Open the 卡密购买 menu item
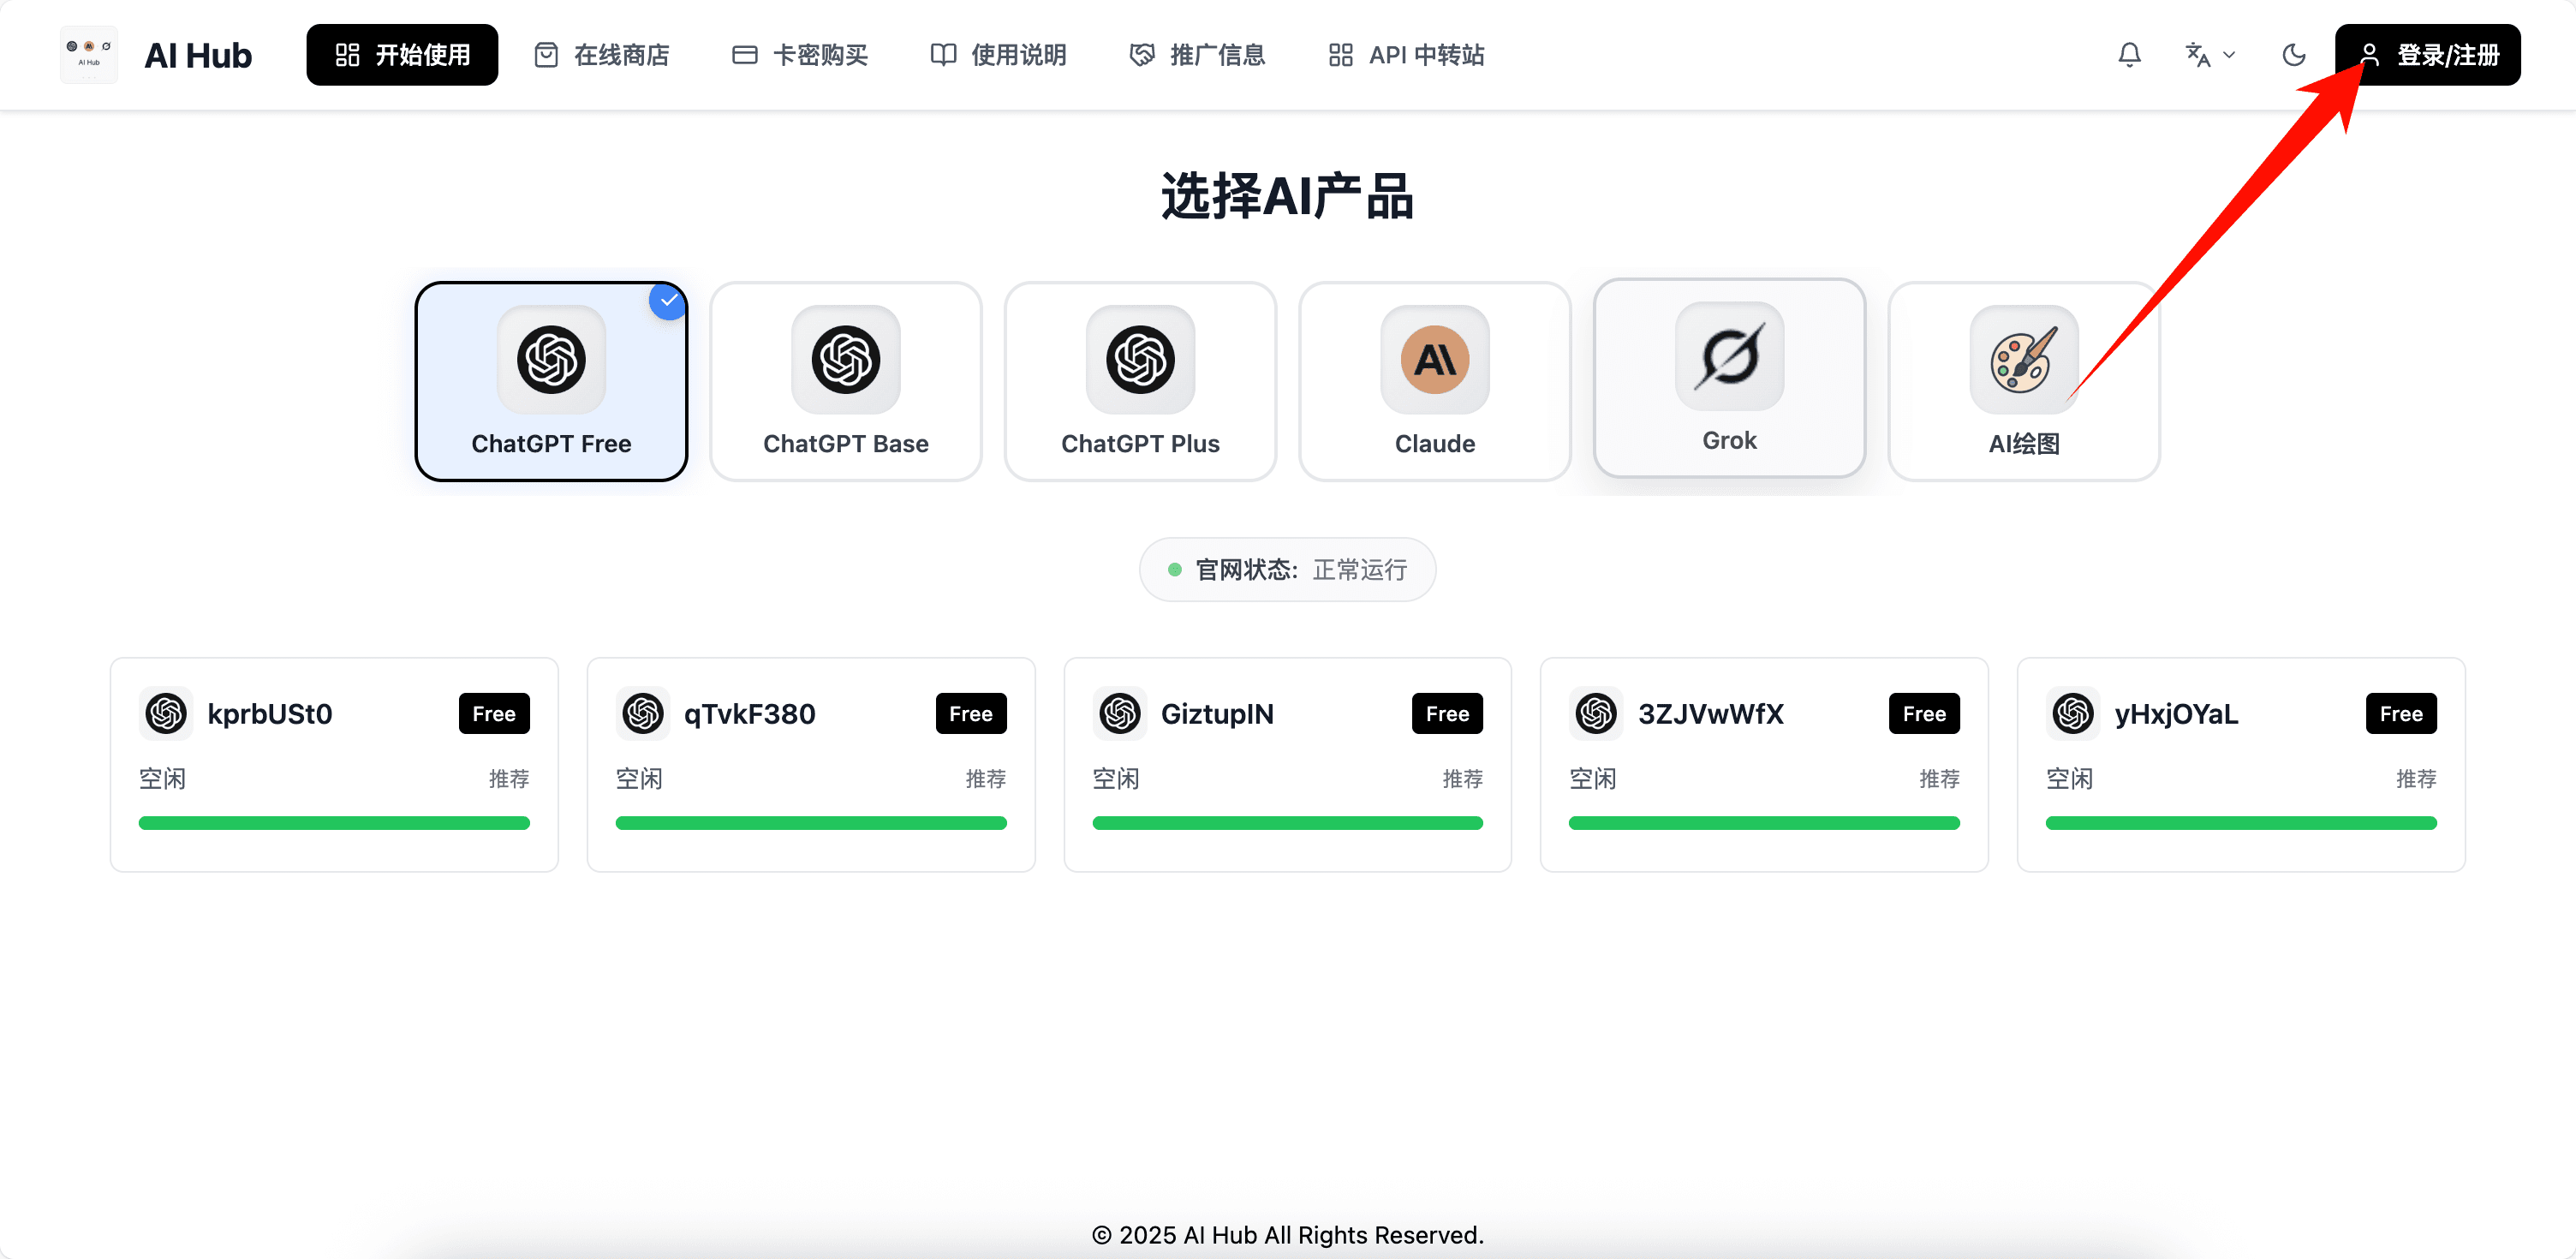 [x=800, y=55]
